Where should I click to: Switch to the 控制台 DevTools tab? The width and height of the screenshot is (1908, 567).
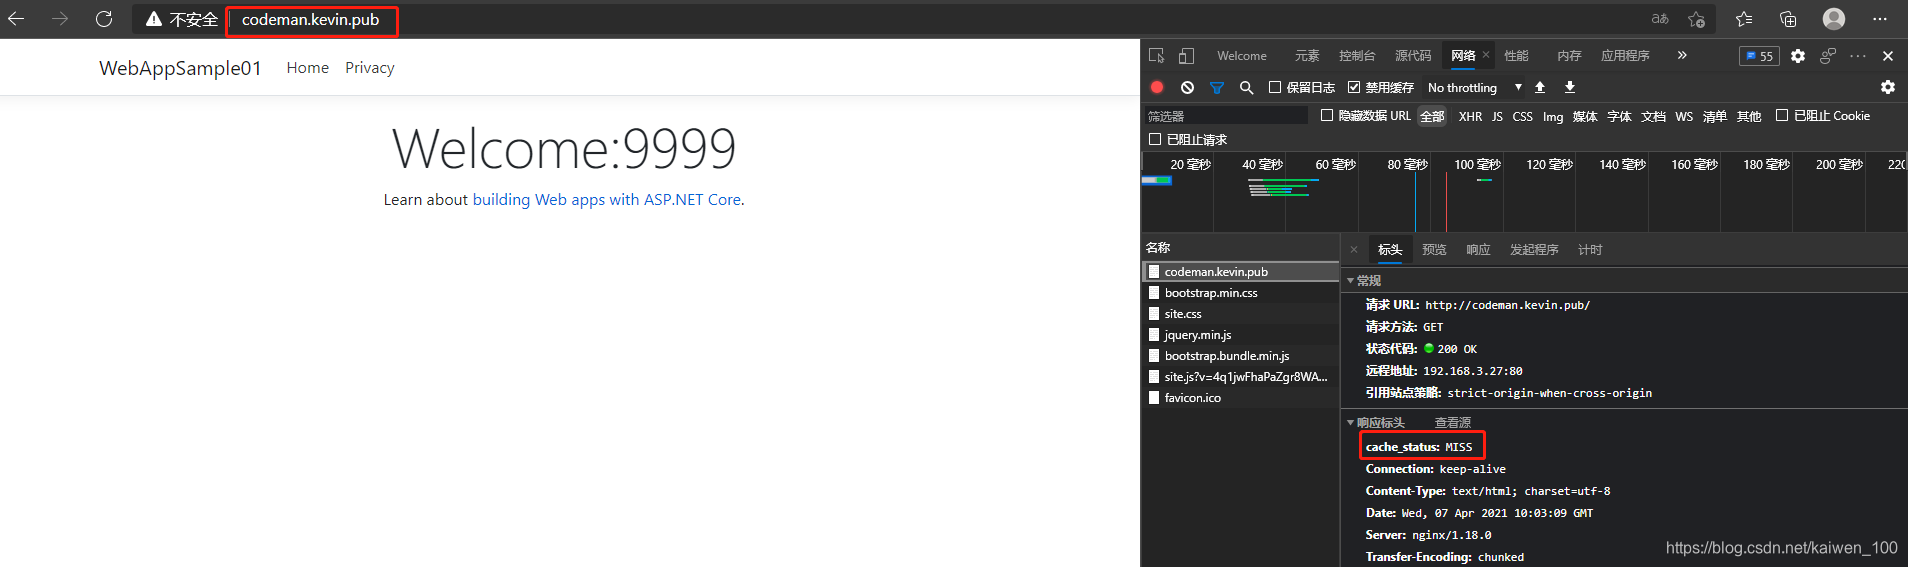tap(1357, 56)
